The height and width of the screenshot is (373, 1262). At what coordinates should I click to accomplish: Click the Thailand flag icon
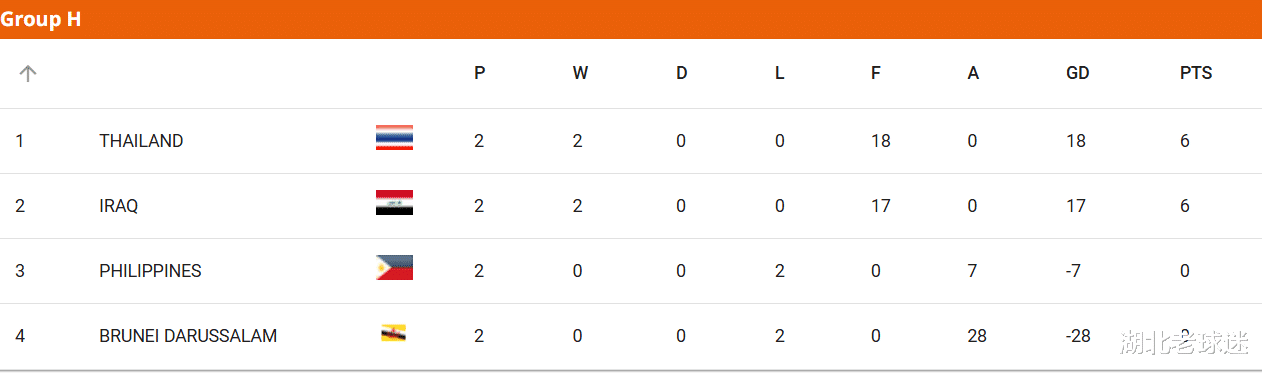click(394, 138)
